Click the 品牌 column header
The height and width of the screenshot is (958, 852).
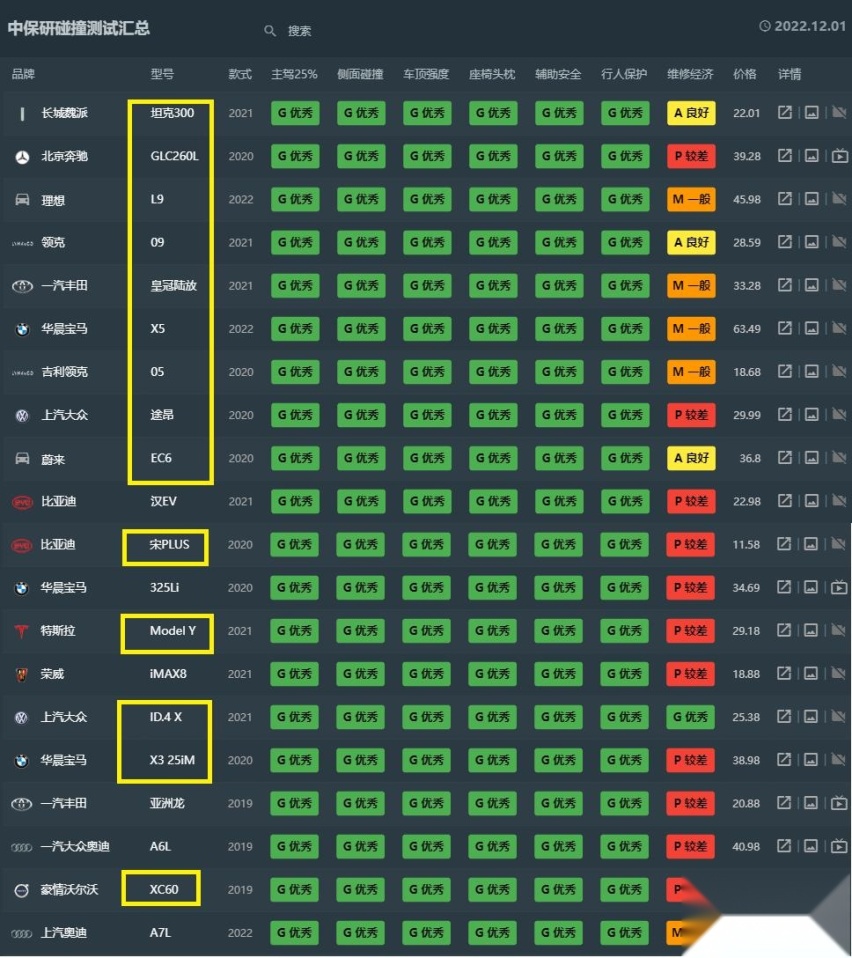23,74
